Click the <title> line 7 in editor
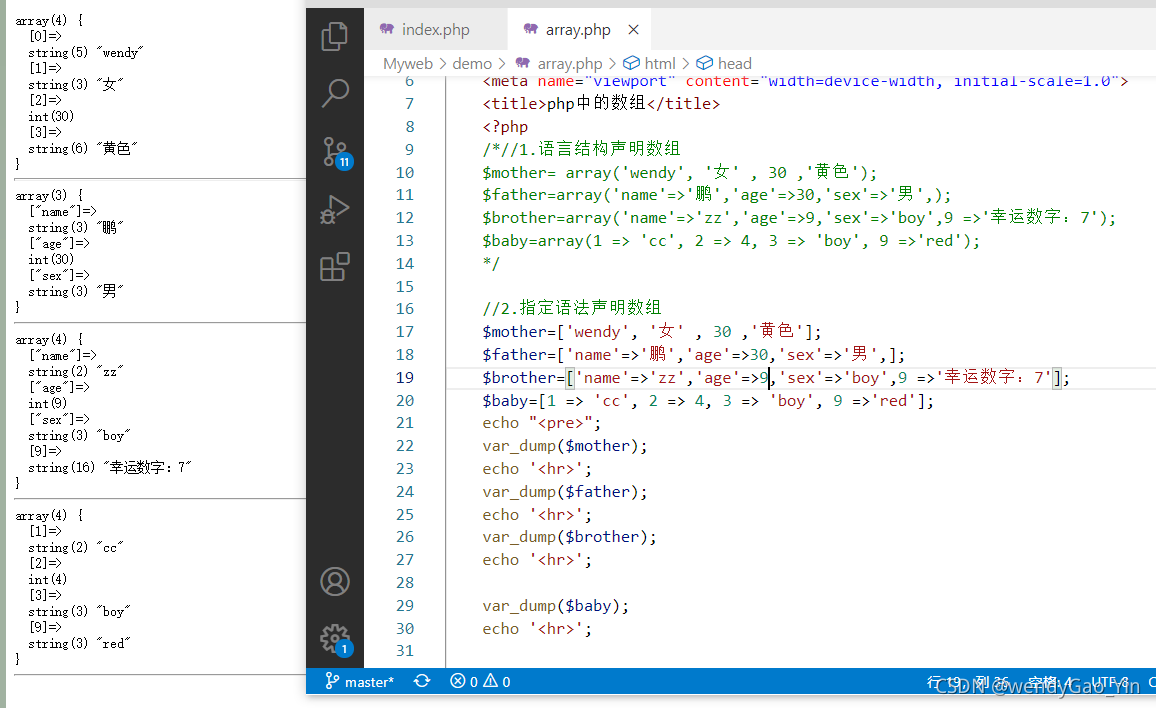 tap(601, 103)
